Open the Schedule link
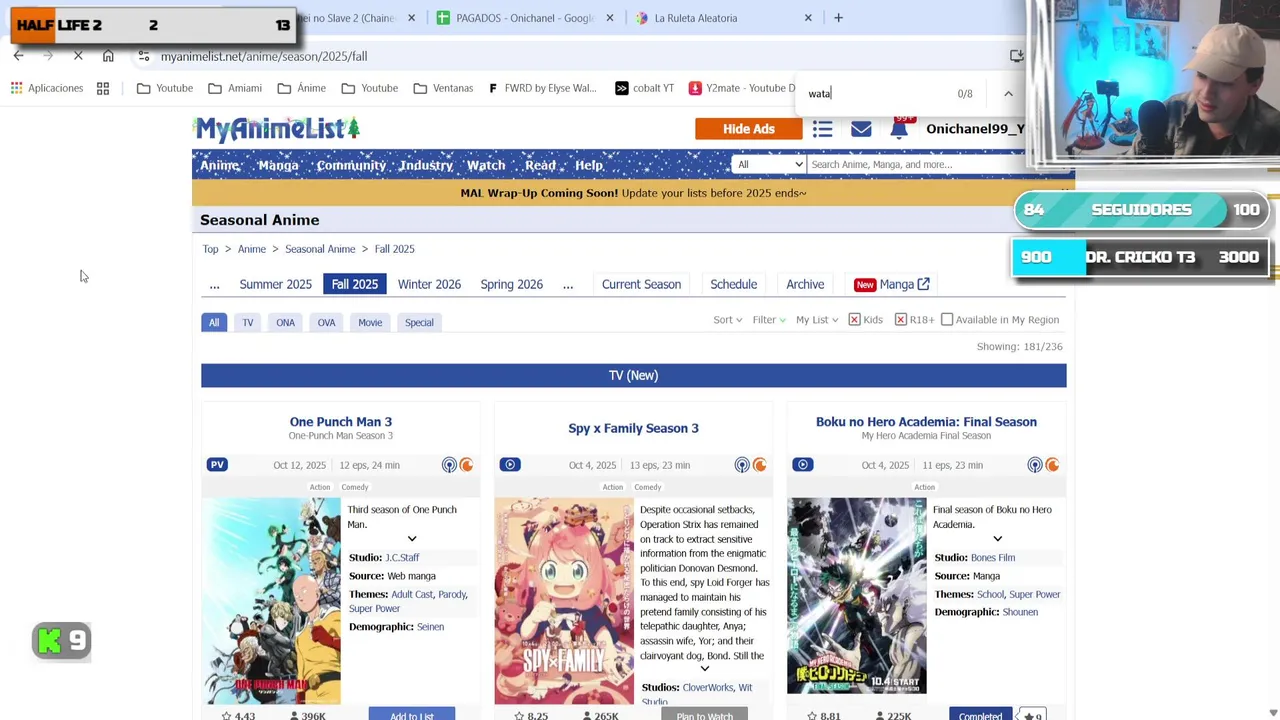This screenshot has width=1280, height=720. 733,285
